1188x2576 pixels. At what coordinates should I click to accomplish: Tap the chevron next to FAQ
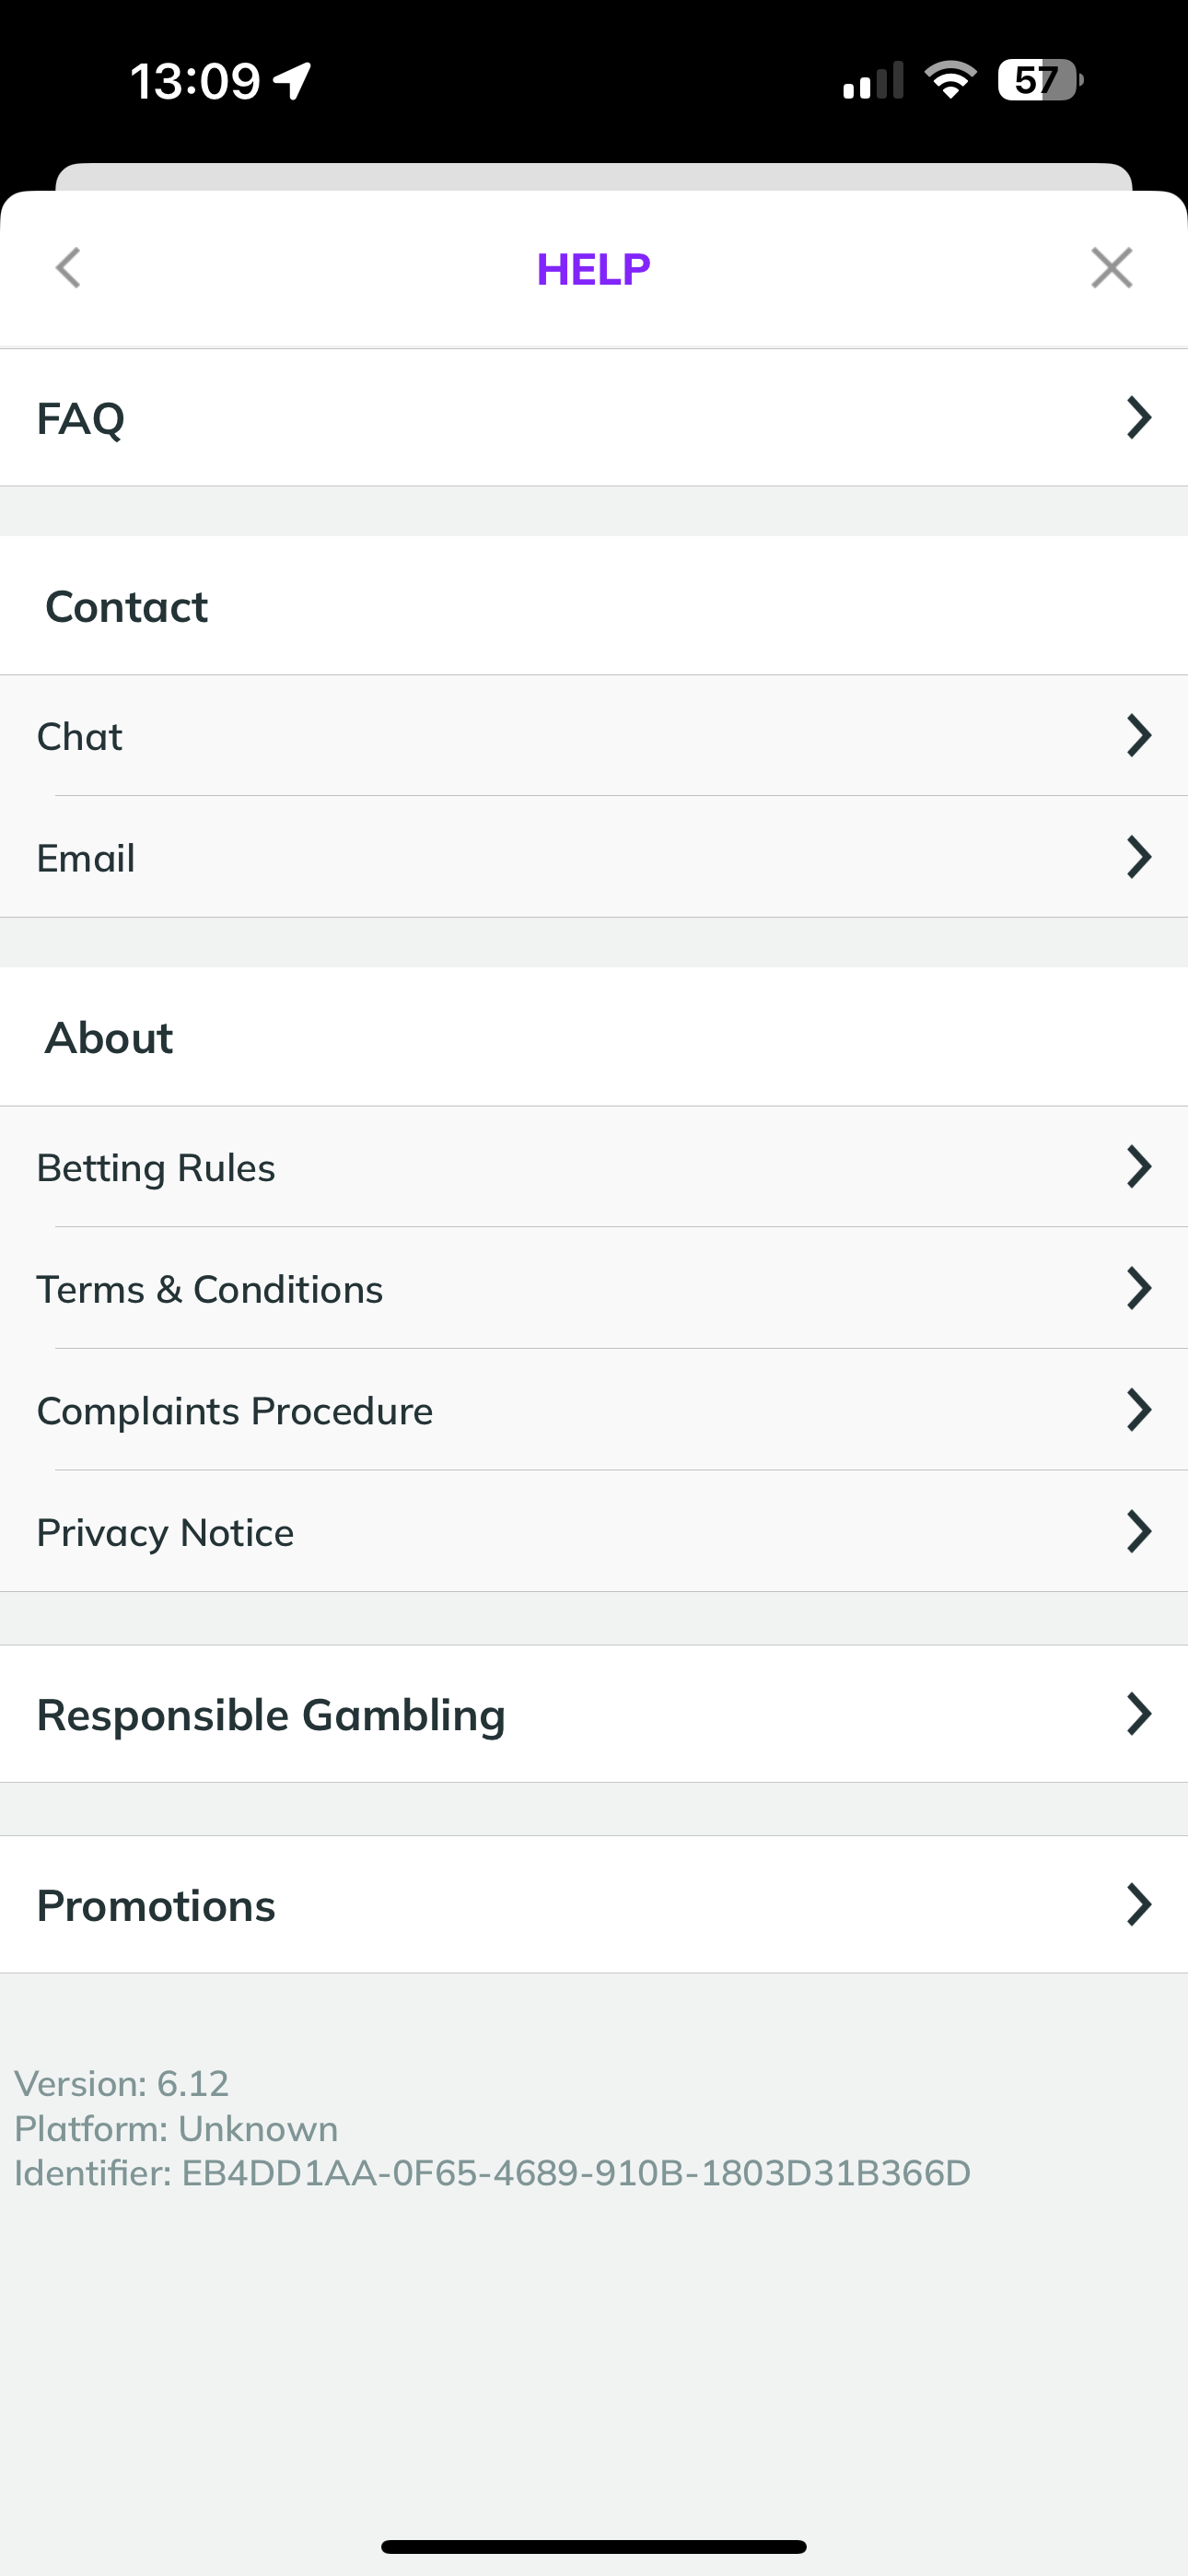pyautogui.click(x=1138, y=418)
